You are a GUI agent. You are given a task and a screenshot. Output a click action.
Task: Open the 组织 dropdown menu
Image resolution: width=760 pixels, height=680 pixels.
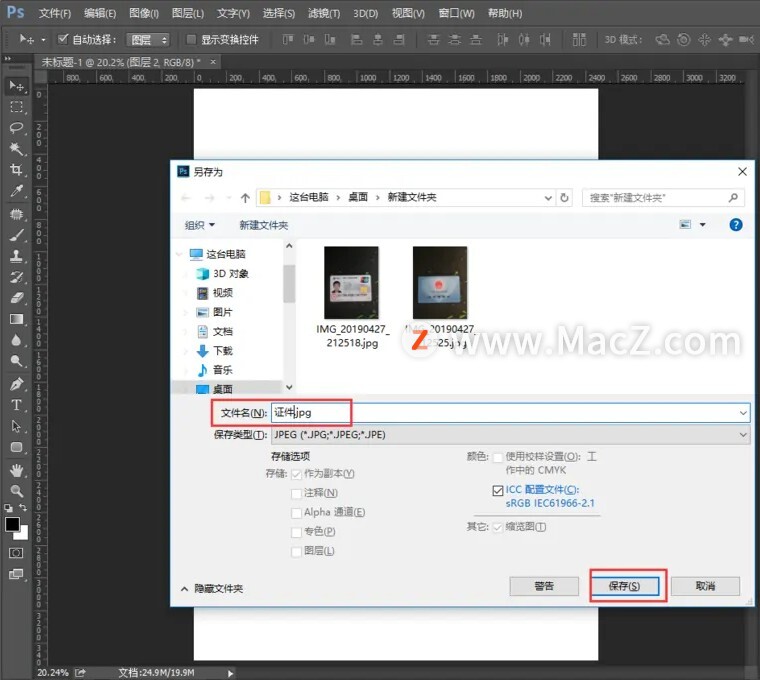(199, 225)
